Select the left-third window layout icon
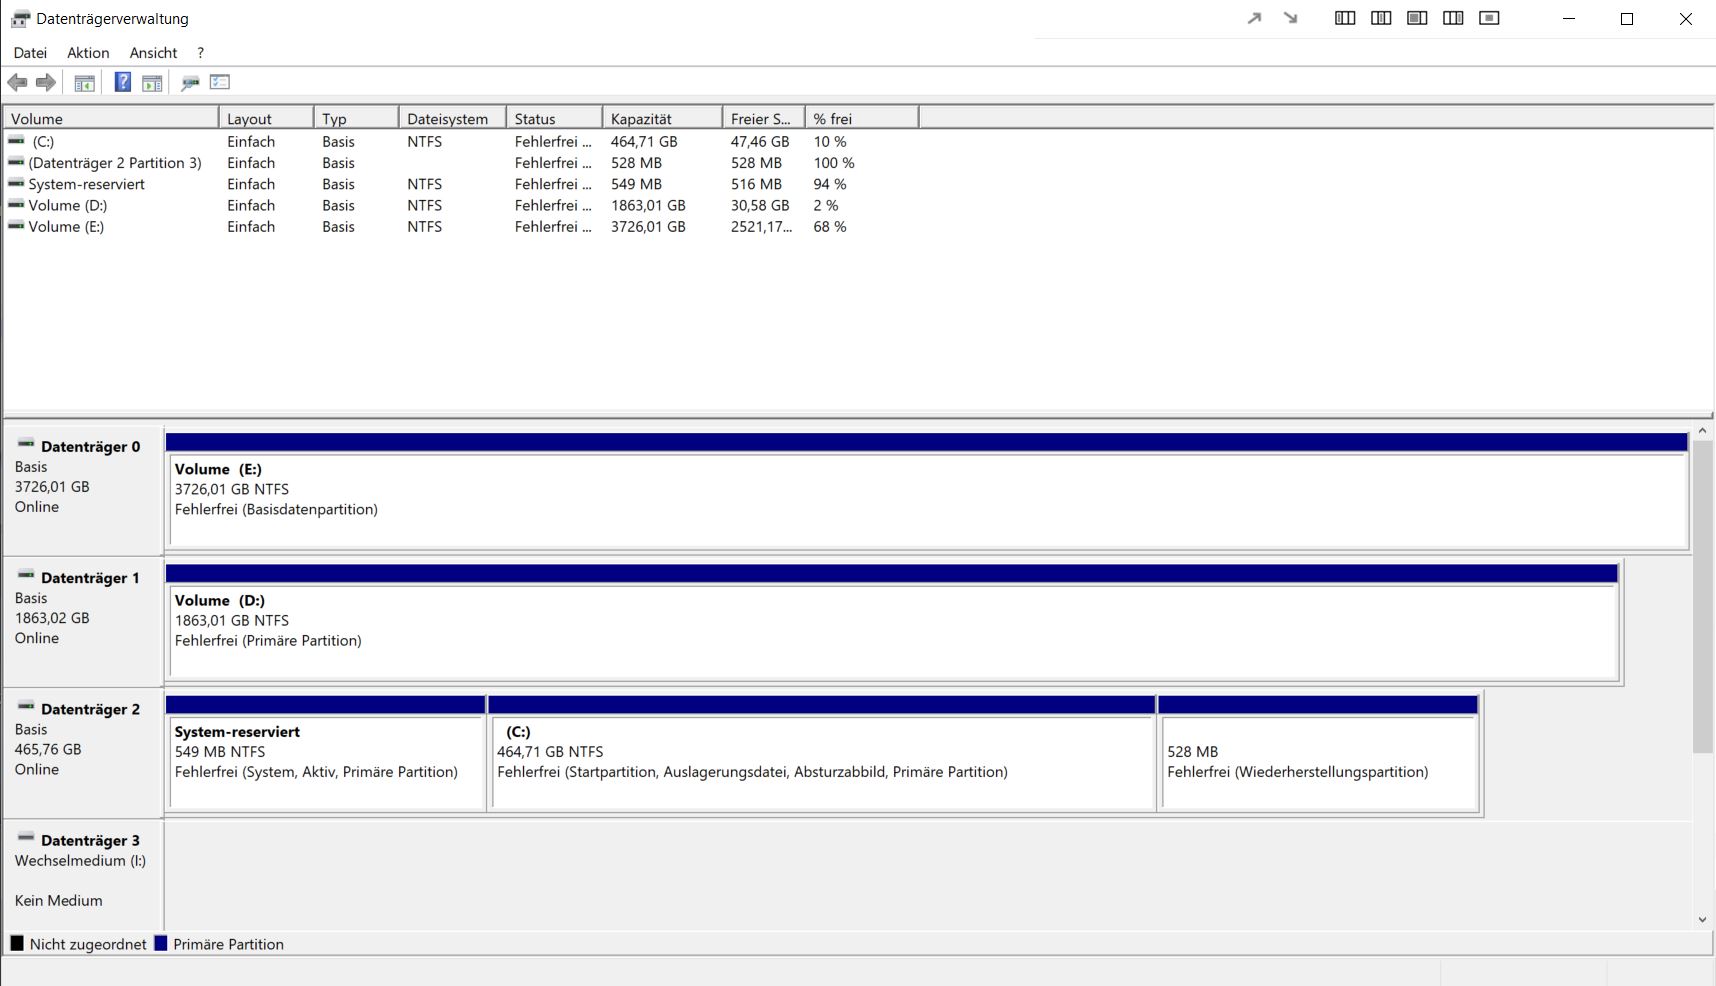This screenshot has width=1716, height=986. [1345, 18]
